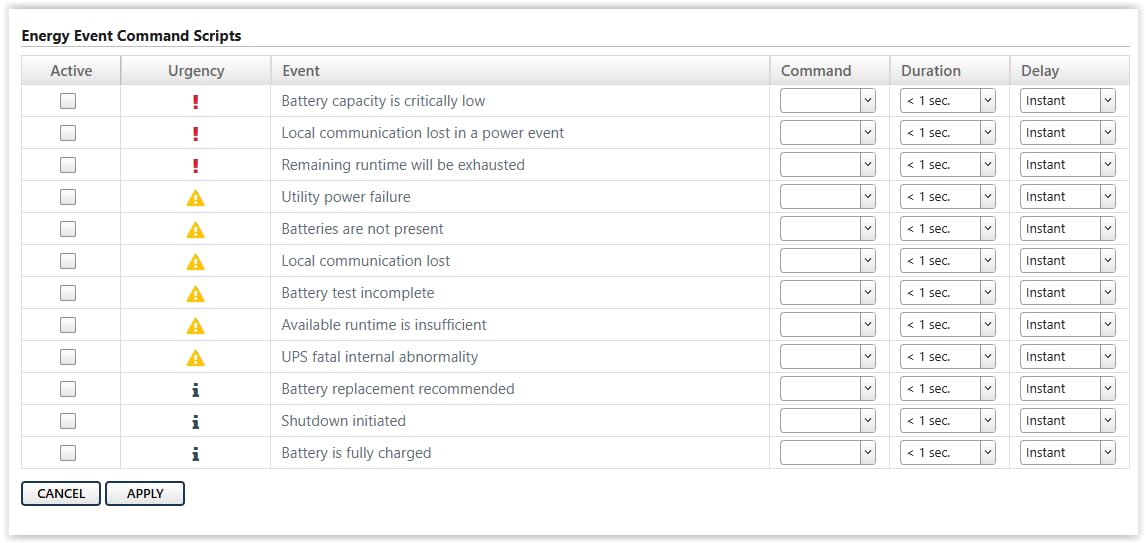Viewport: 1146px width, 543px height.
Task: Click warning icon next to Batteries are not present
Action: 196,229
